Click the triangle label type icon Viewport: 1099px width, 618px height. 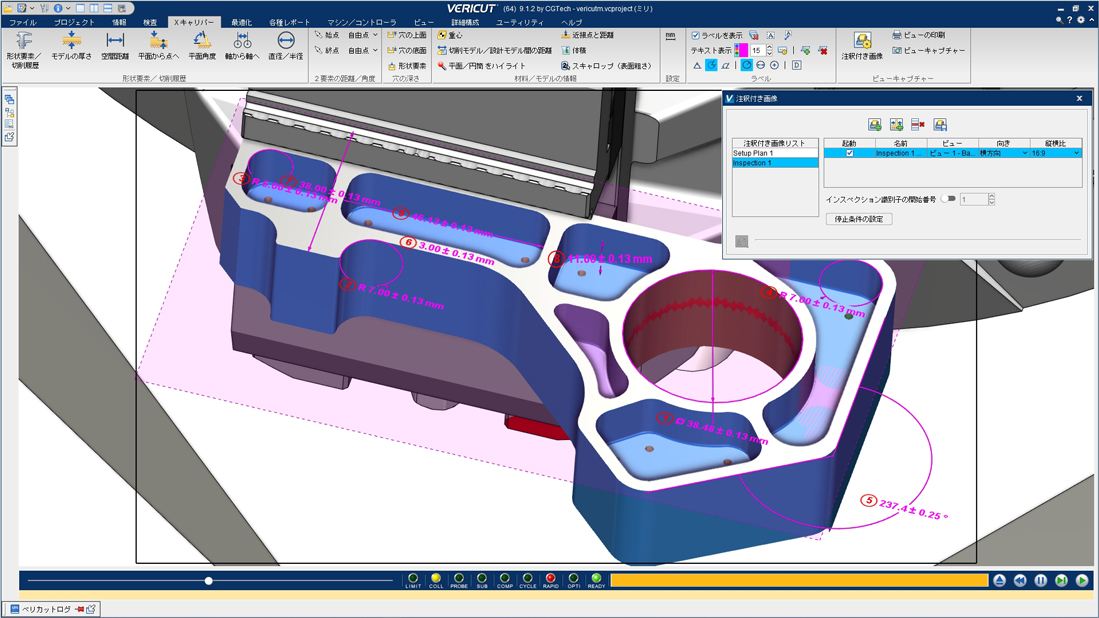pos(697,65)
